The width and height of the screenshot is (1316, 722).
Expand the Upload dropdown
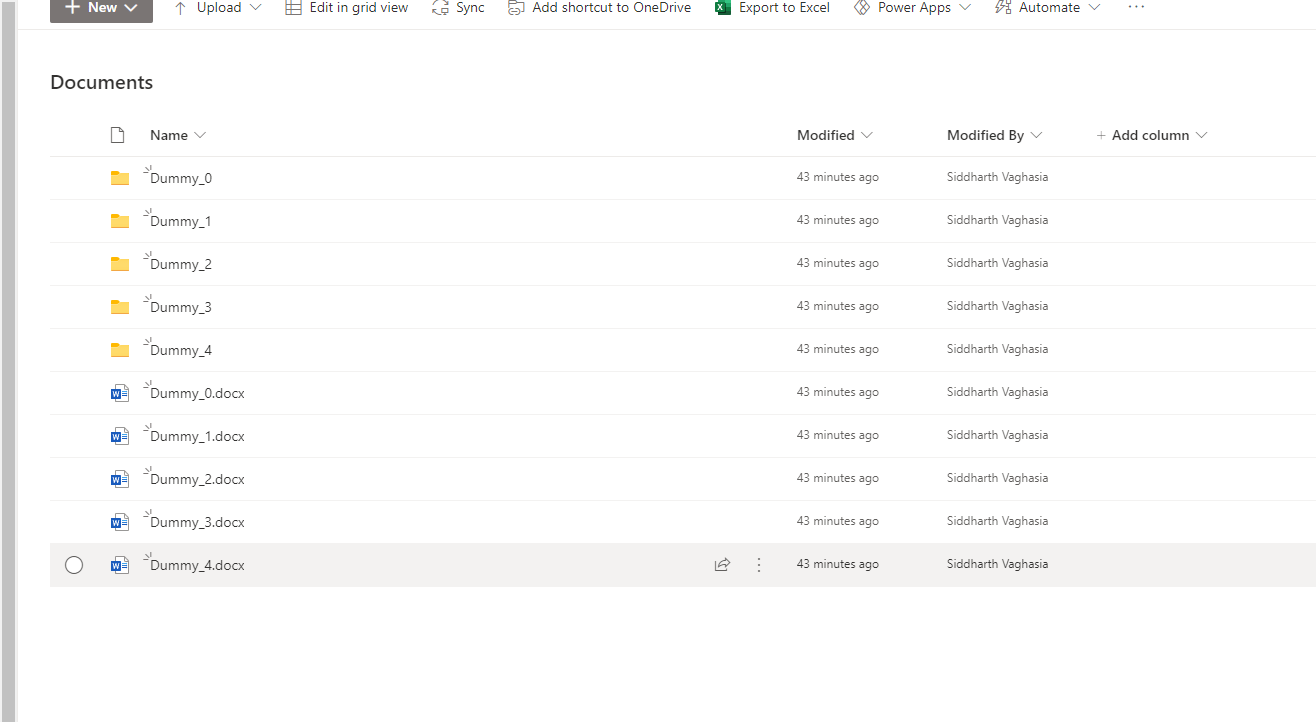(x=257, y=8)
